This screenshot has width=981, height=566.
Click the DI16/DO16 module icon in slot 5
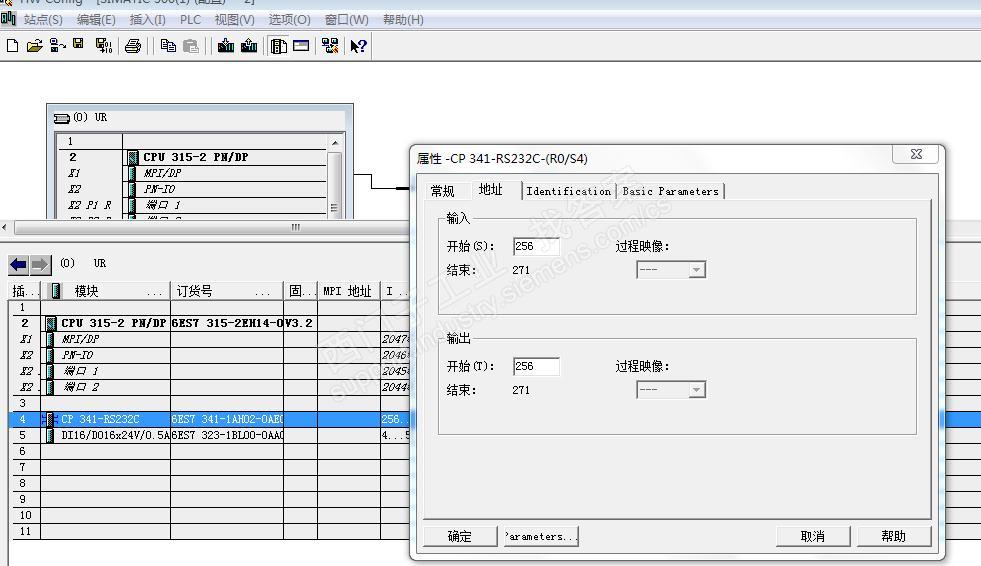(50, 435)
